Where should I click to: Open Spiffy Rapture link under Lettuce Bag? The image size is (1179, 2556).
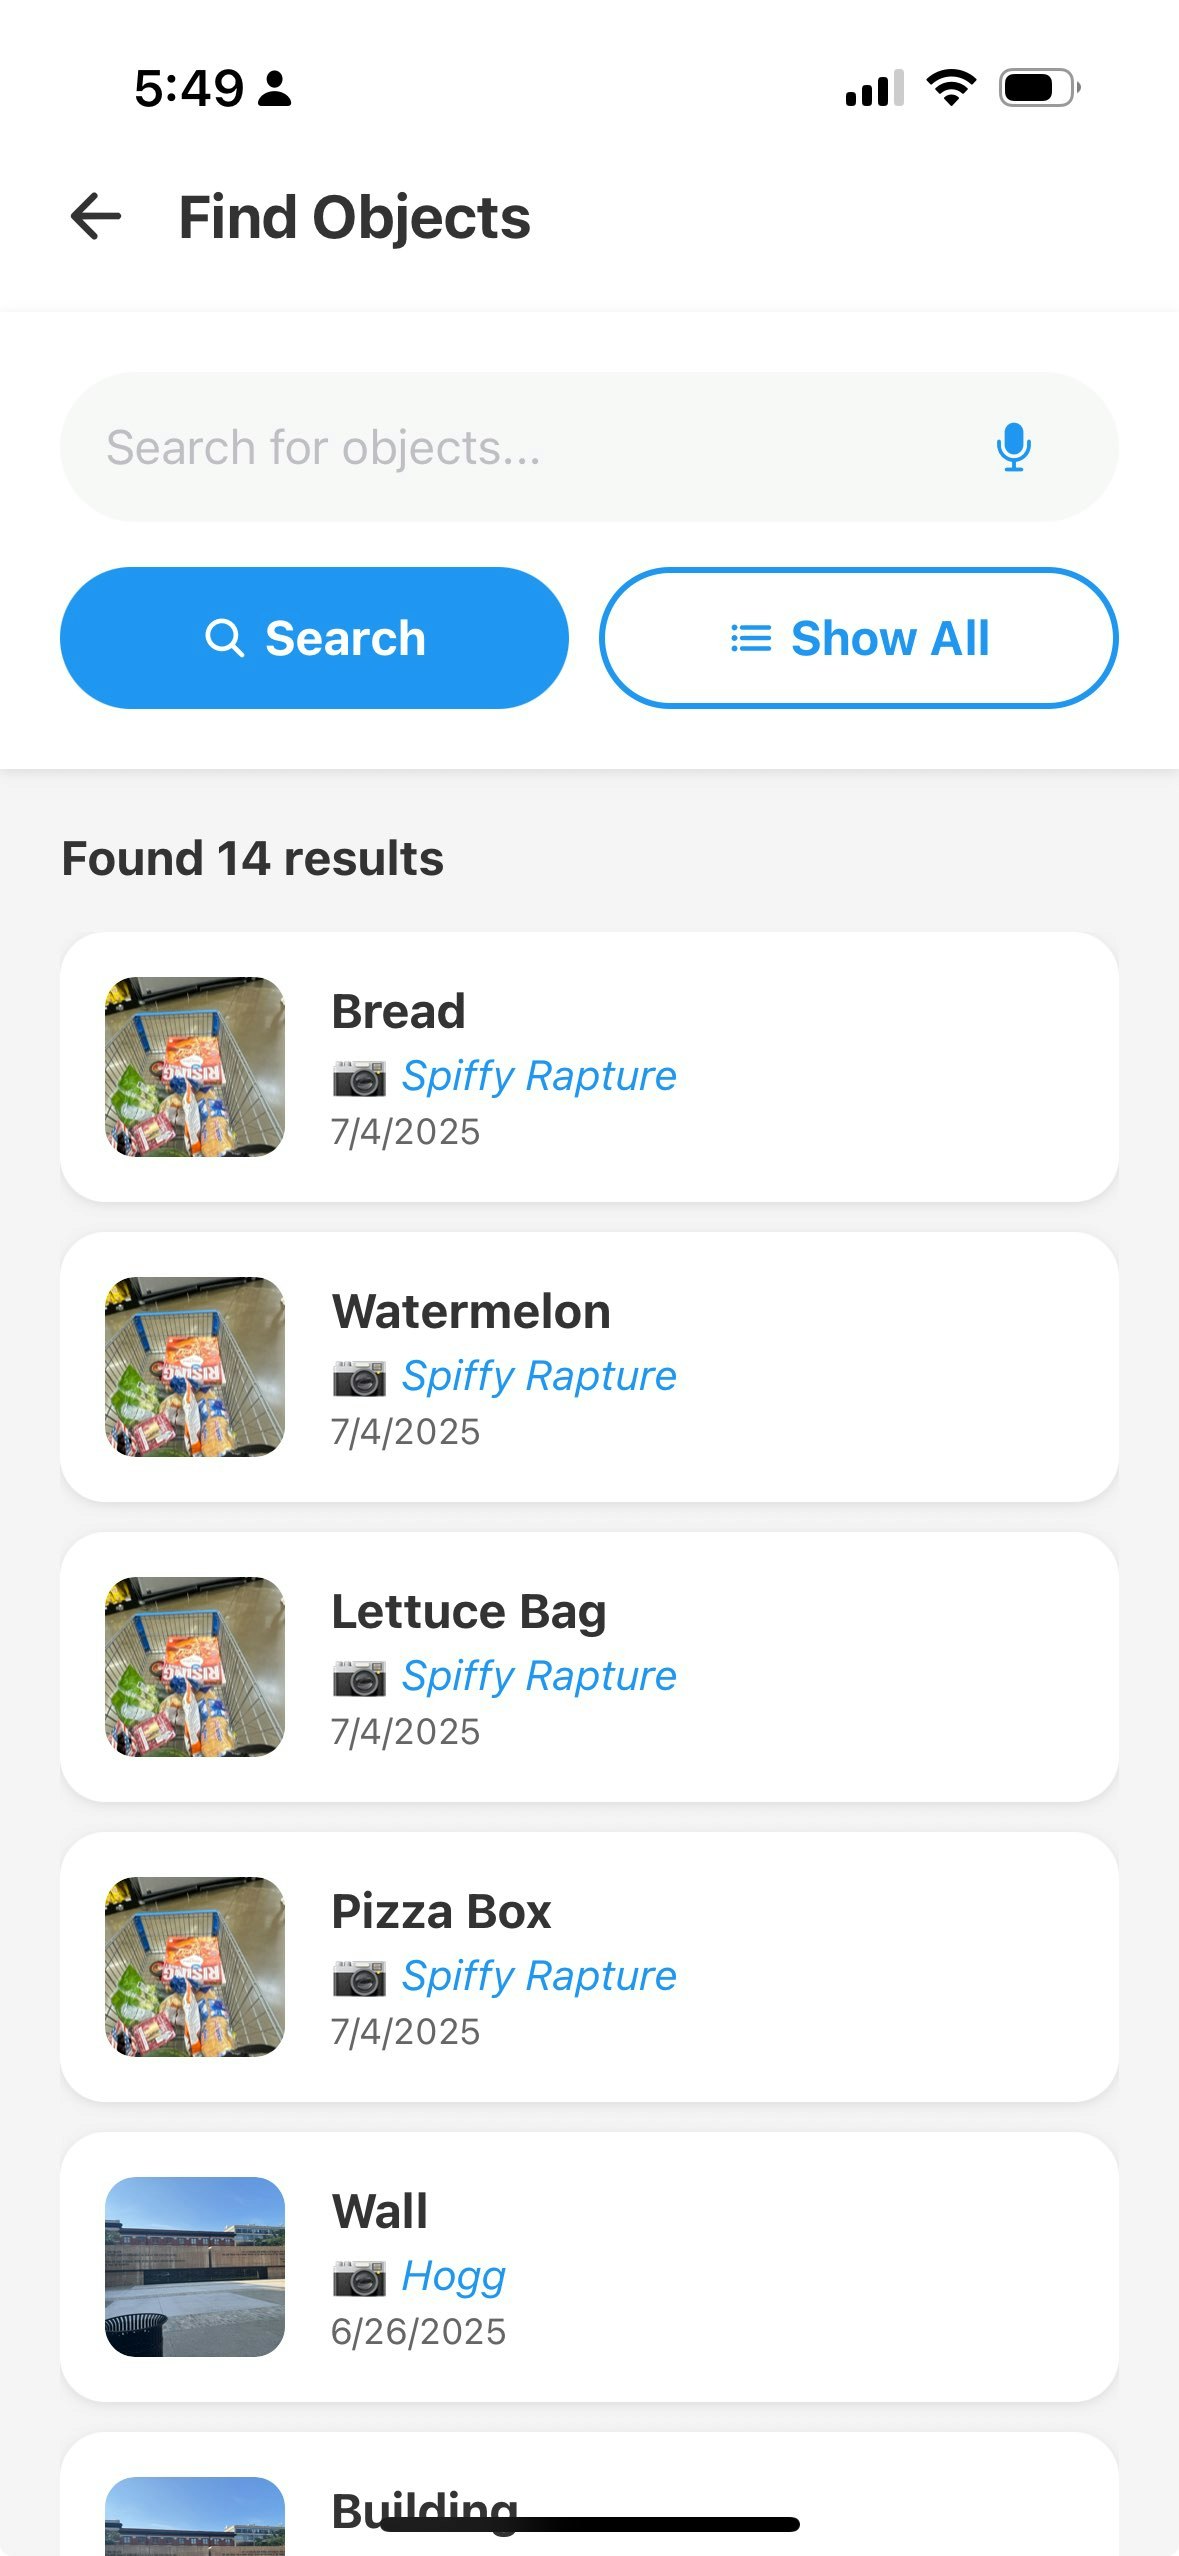point(539,1676)
